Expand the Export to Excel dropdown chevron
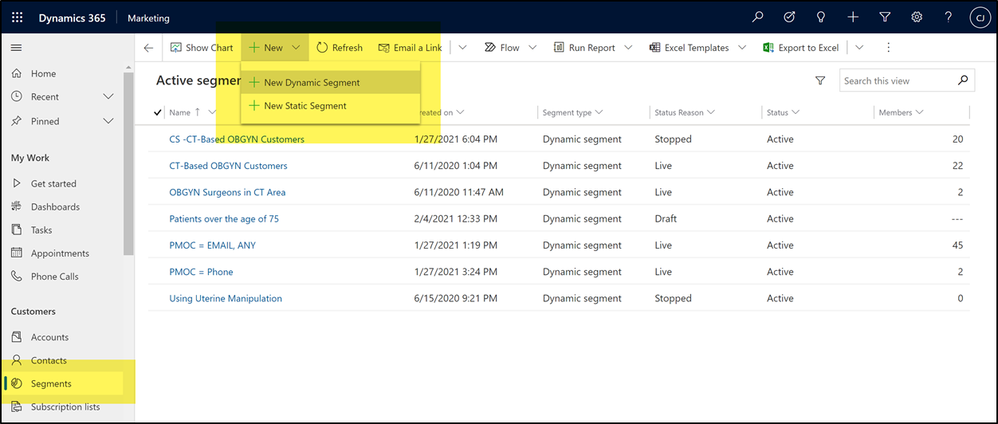 click(859, 48)
